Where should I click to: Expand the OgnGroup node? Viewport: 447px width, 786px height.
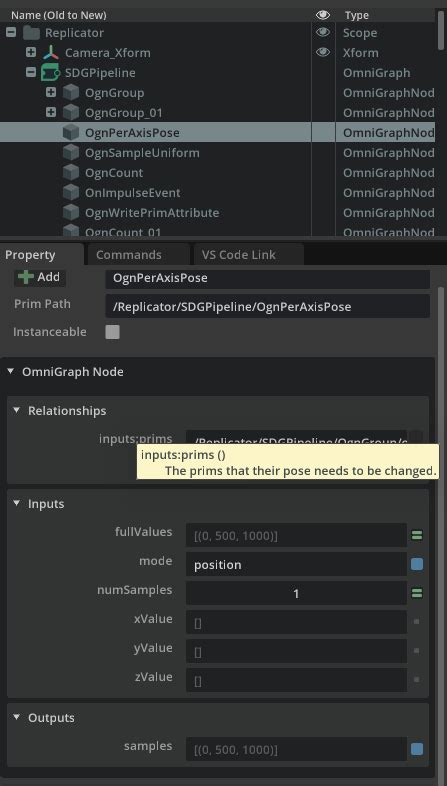51,92
